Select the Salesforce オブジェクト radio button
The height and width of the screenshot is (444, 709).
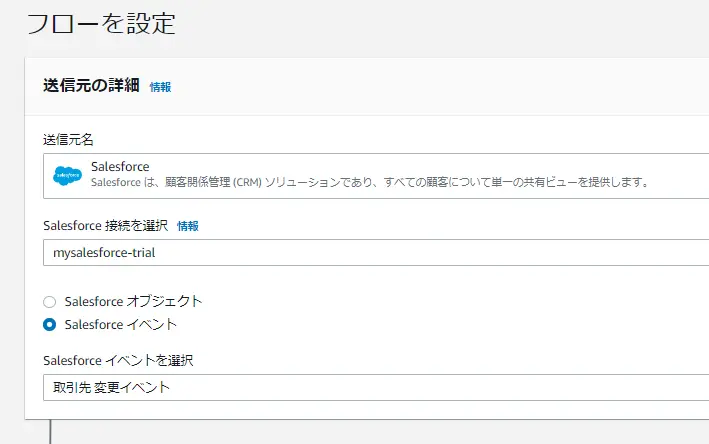[49, 302]
